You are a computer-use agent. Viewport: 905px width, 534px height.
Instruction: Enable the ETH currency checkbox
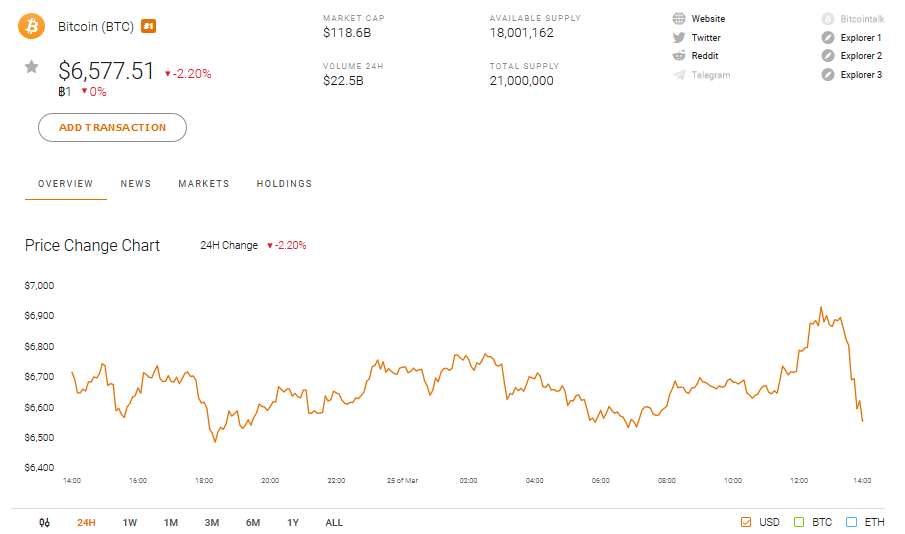(x=851, y=522)
